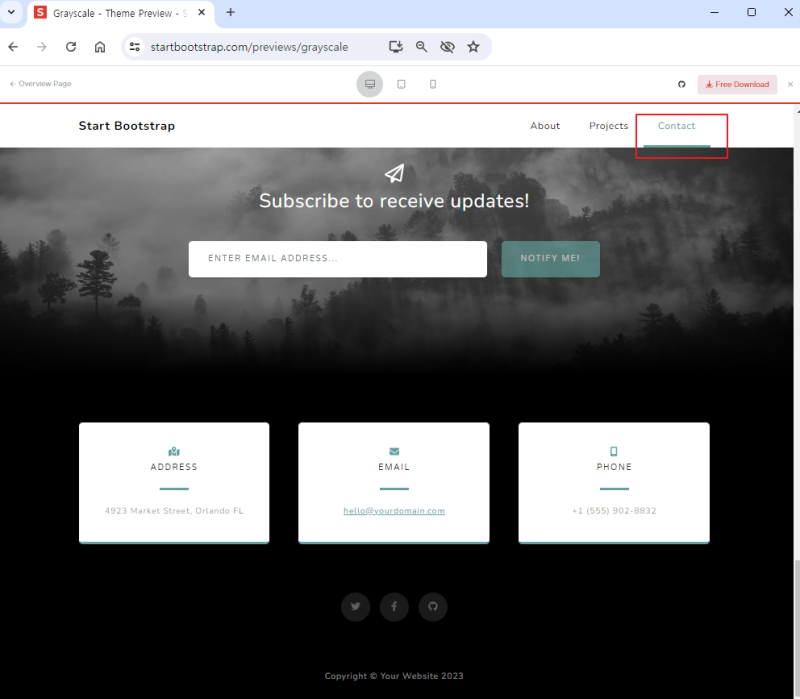Select the desktop preview device icon
This screenshot has height=699, width=800.
point(370,84)
